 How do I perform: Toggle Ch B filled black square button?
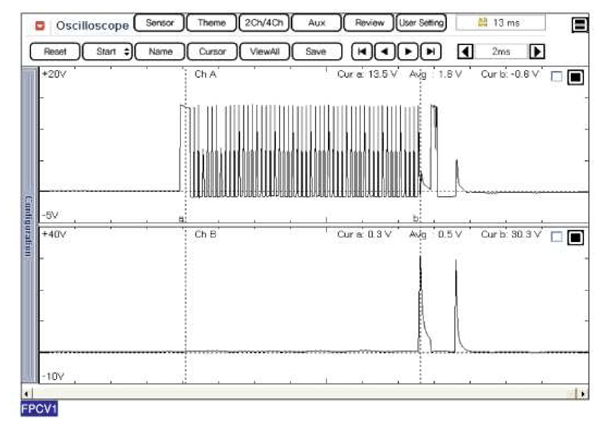(576, 237)
